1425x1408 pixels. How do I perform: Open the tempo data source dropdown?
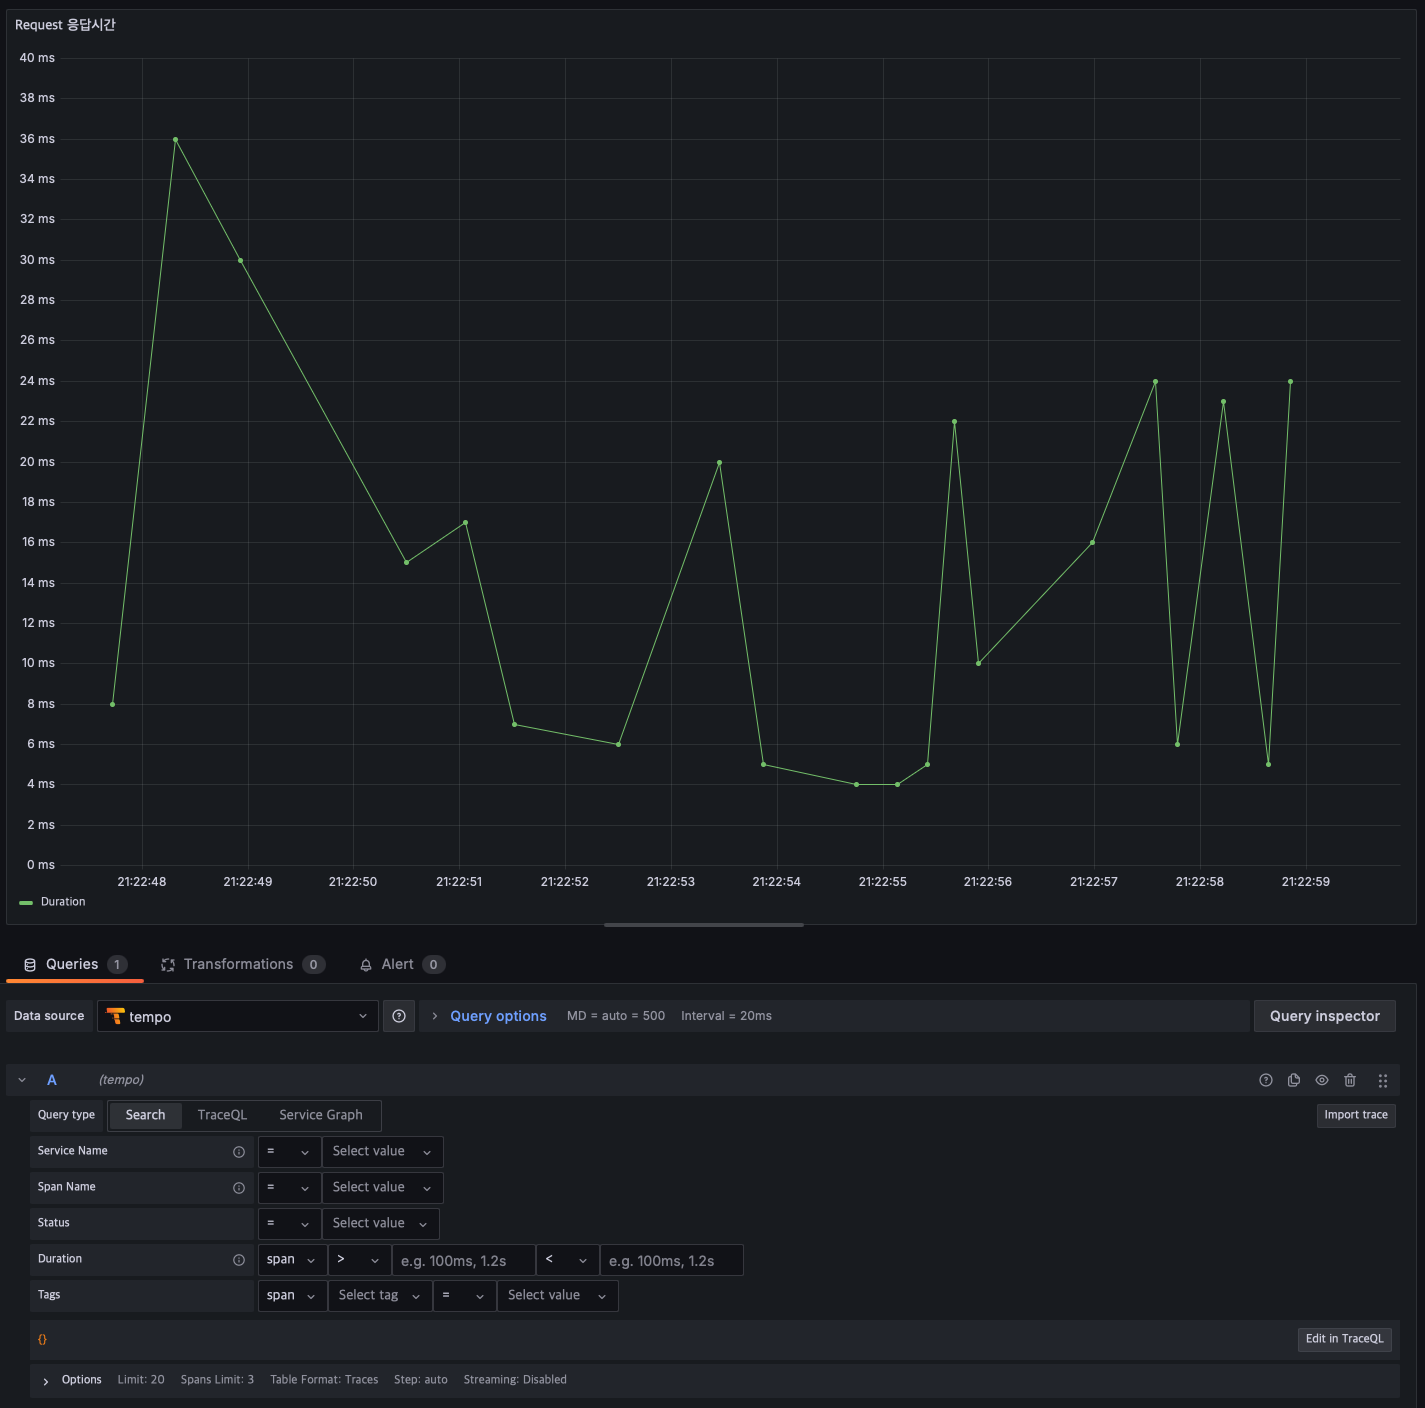click(238, 1016)
